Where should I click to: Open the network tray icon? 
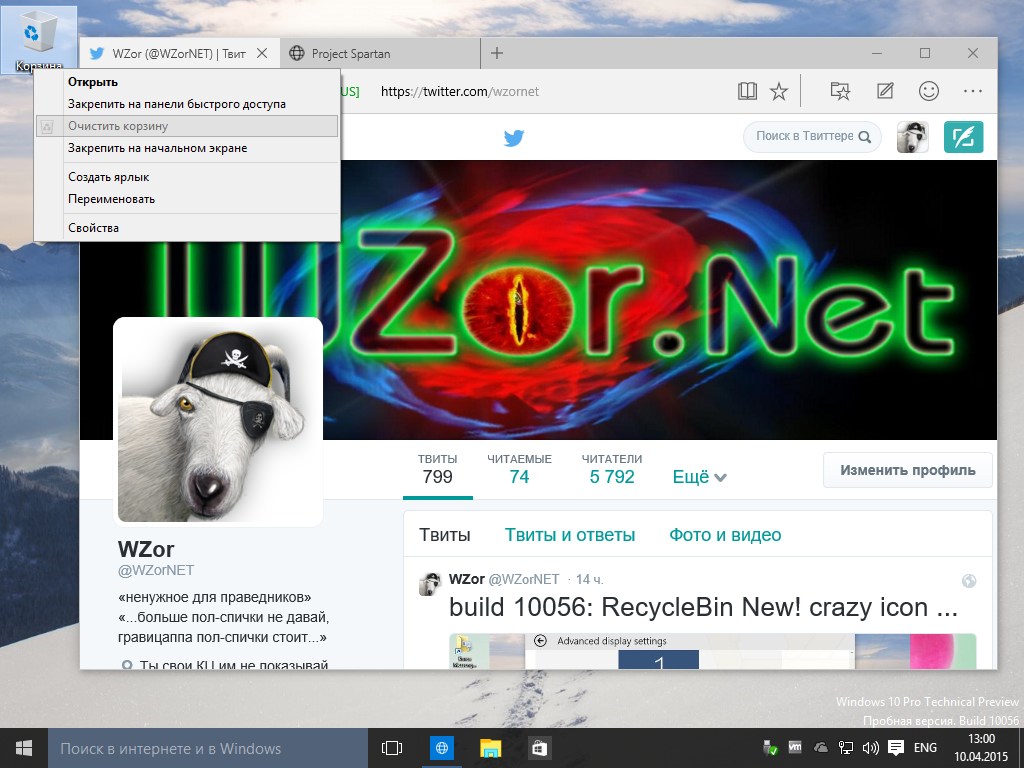pos(846,748)
